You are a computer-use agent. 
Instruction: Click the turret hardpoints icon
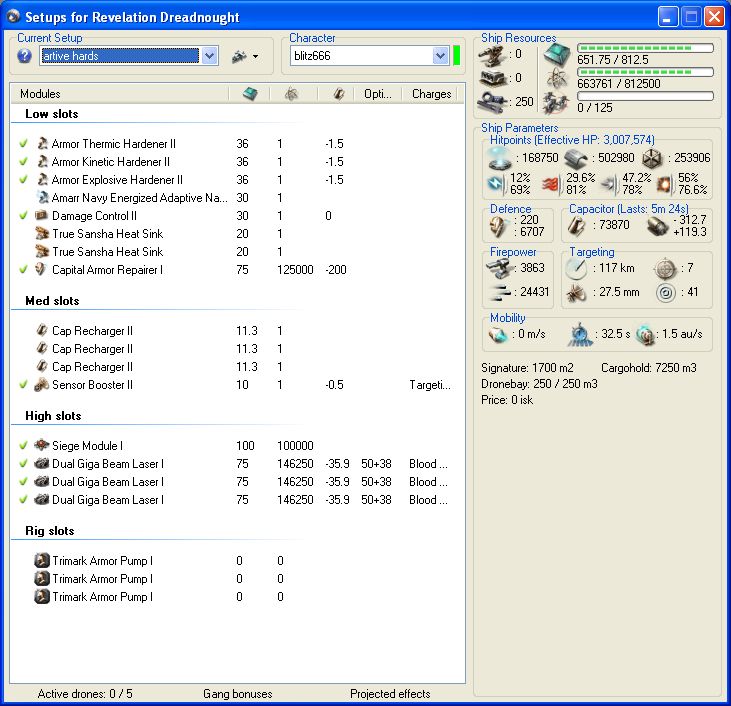[x=493, y=55]
